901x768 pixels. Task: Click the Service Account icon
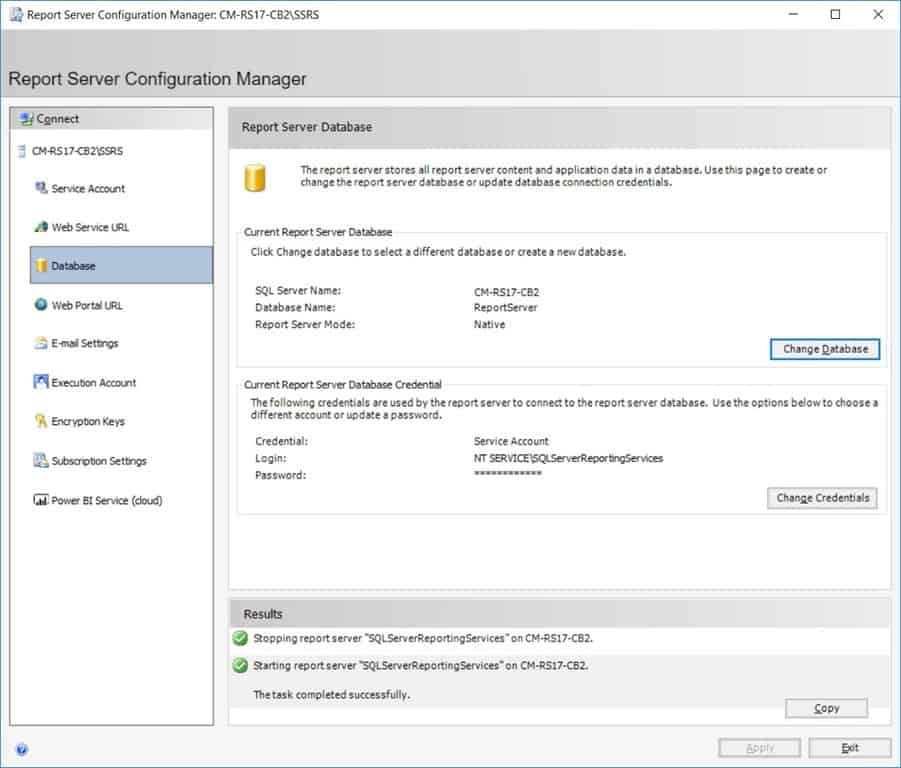point(41,188)
